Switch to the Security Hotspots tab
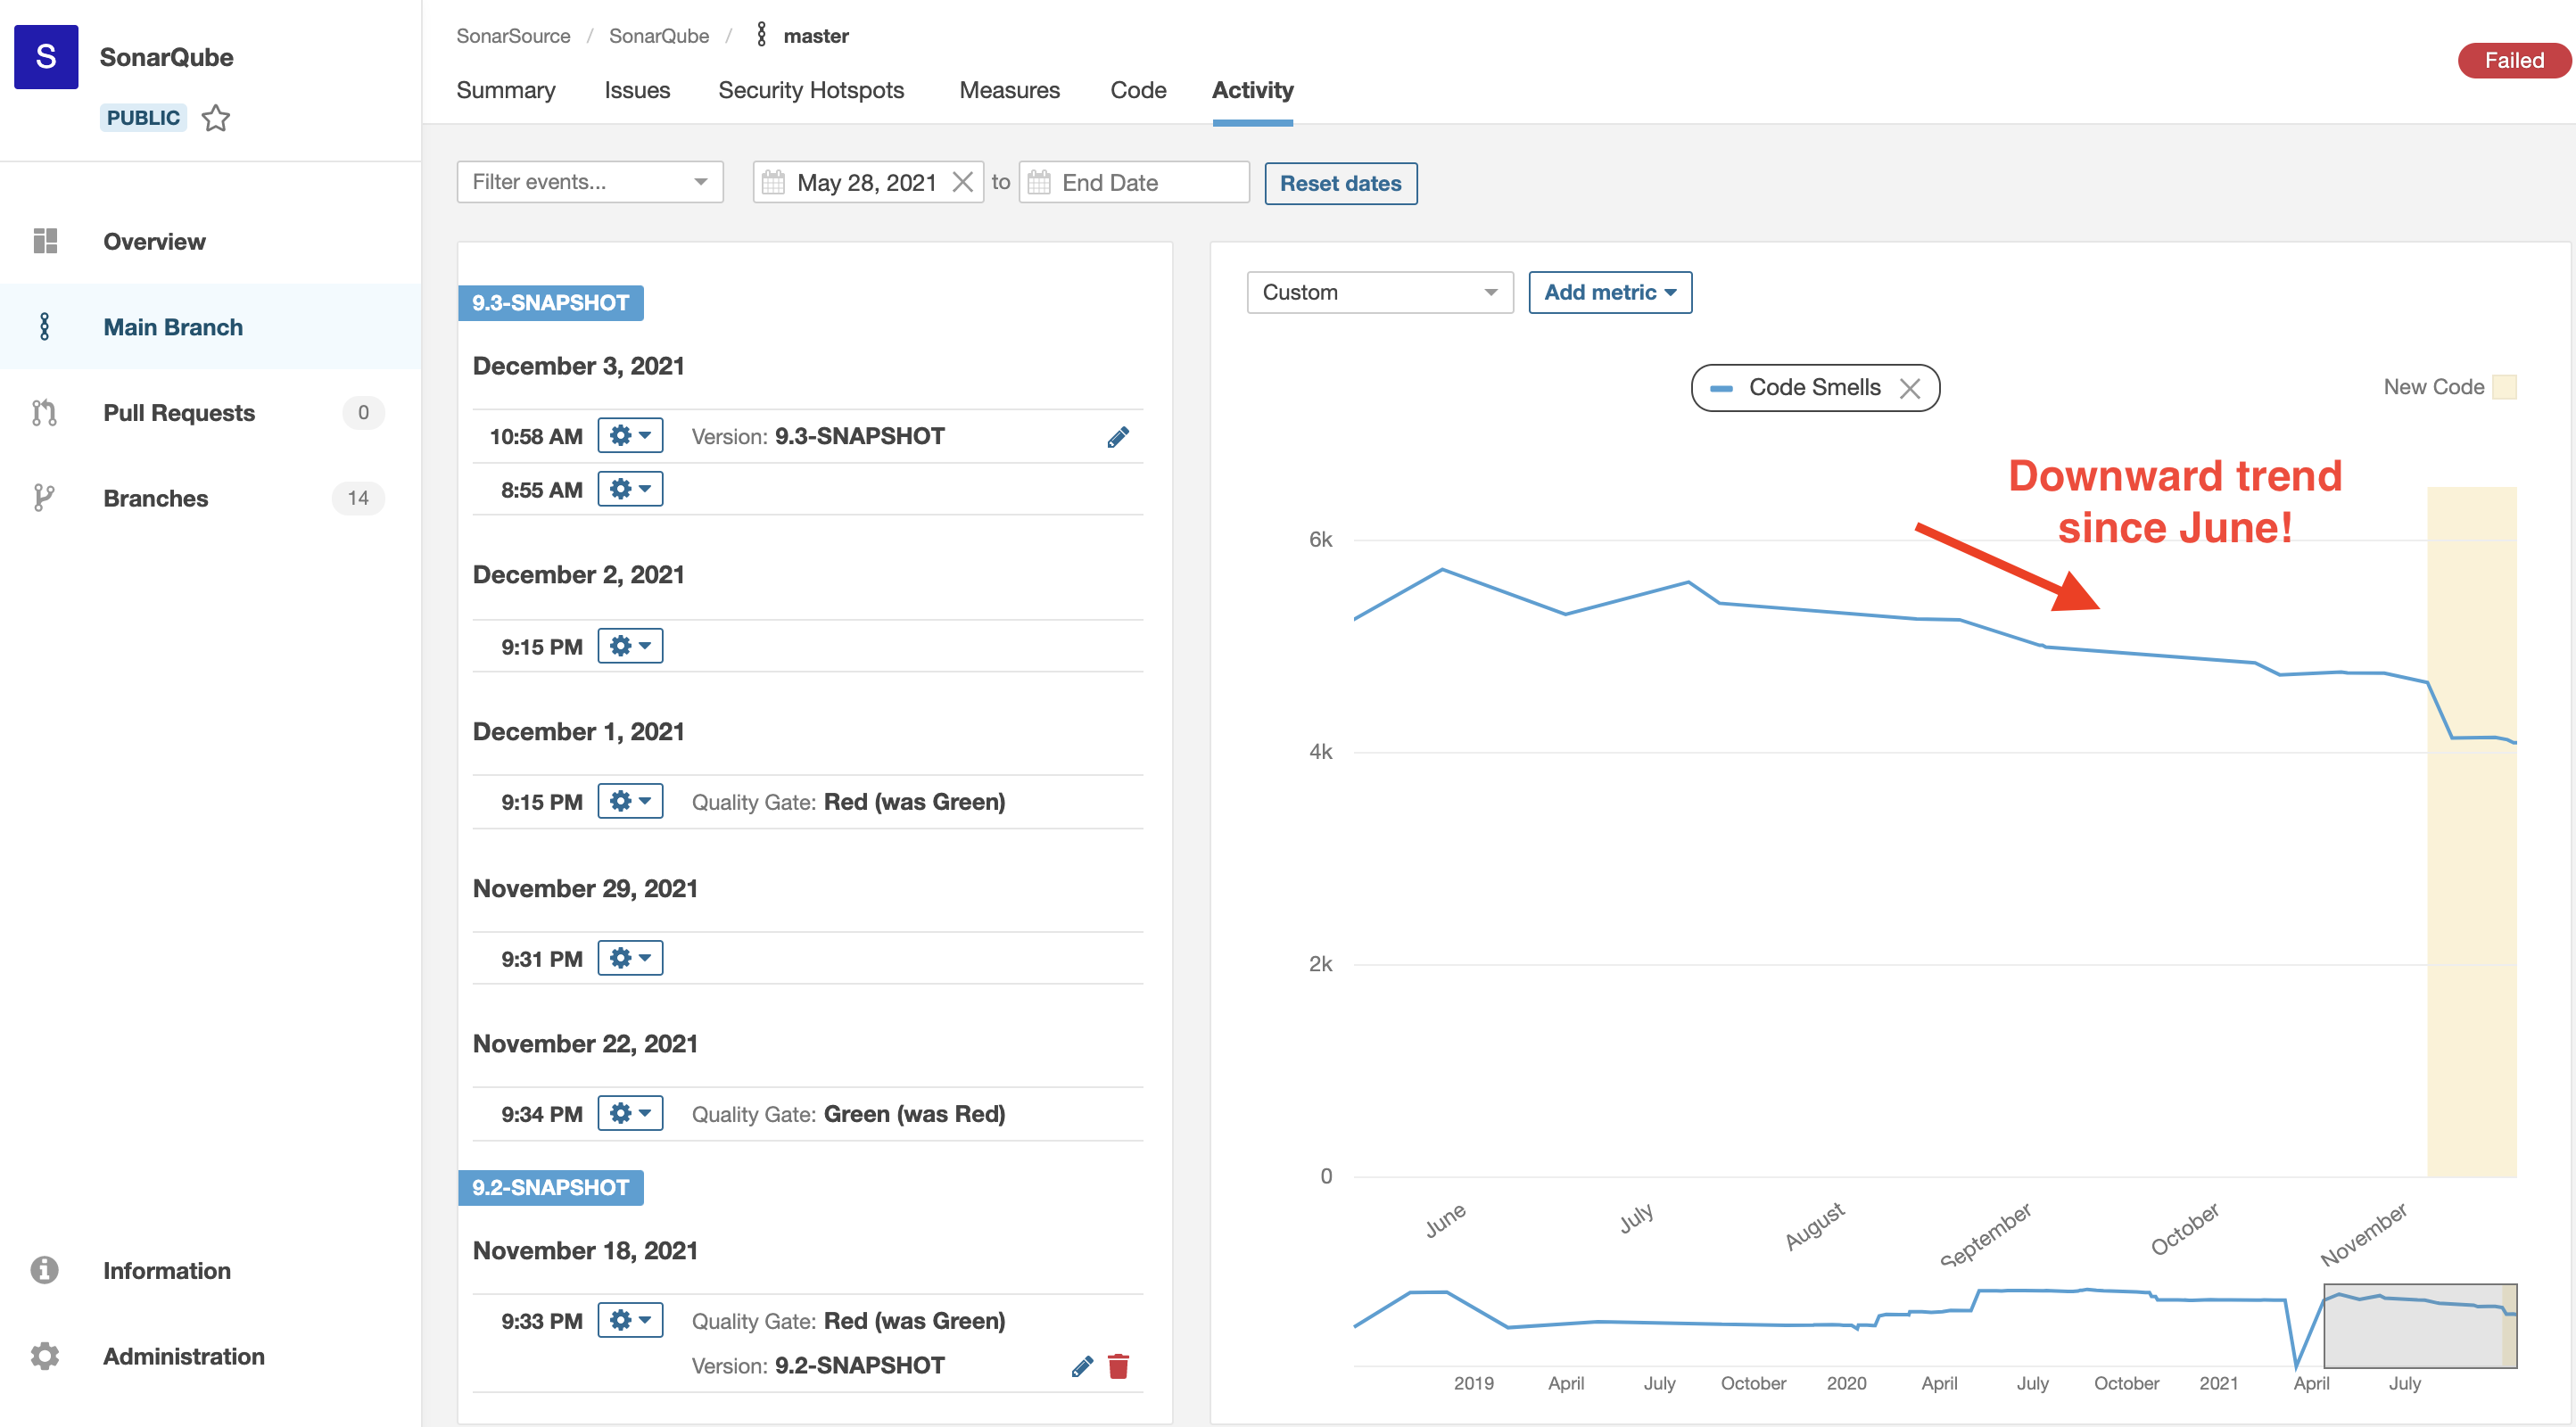Viewport: 2576px width, 1427px height. (x=810, y=90)
